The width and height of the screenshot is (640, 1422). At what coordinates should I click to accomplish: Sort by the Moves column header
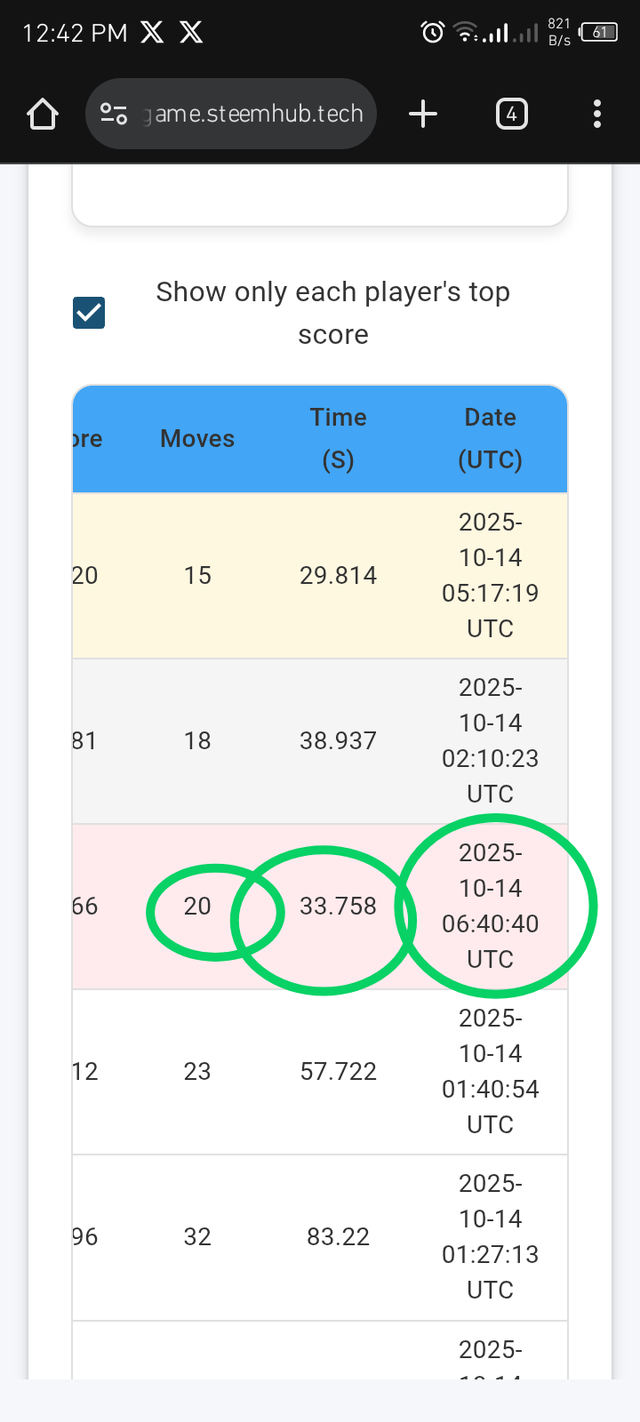click(x=197, y=439)
